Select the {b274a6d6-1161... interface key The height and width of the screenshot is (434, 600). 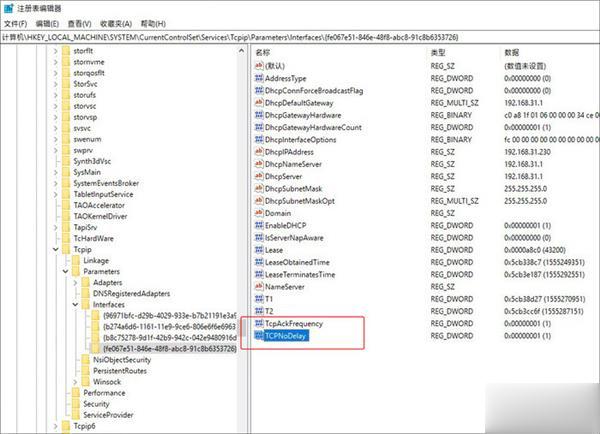[x=170, y=327]
